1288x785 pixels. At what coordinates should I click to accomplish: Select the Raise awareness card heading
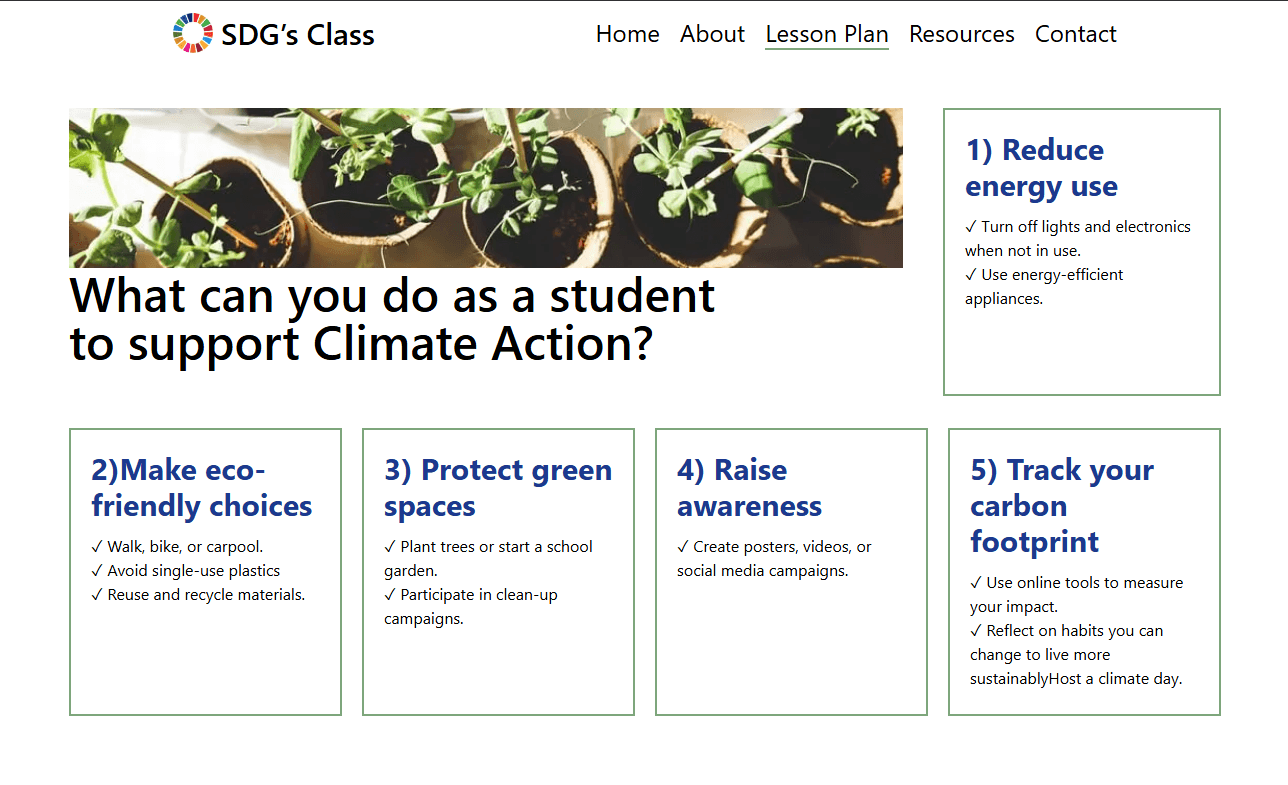coord(748,488)
